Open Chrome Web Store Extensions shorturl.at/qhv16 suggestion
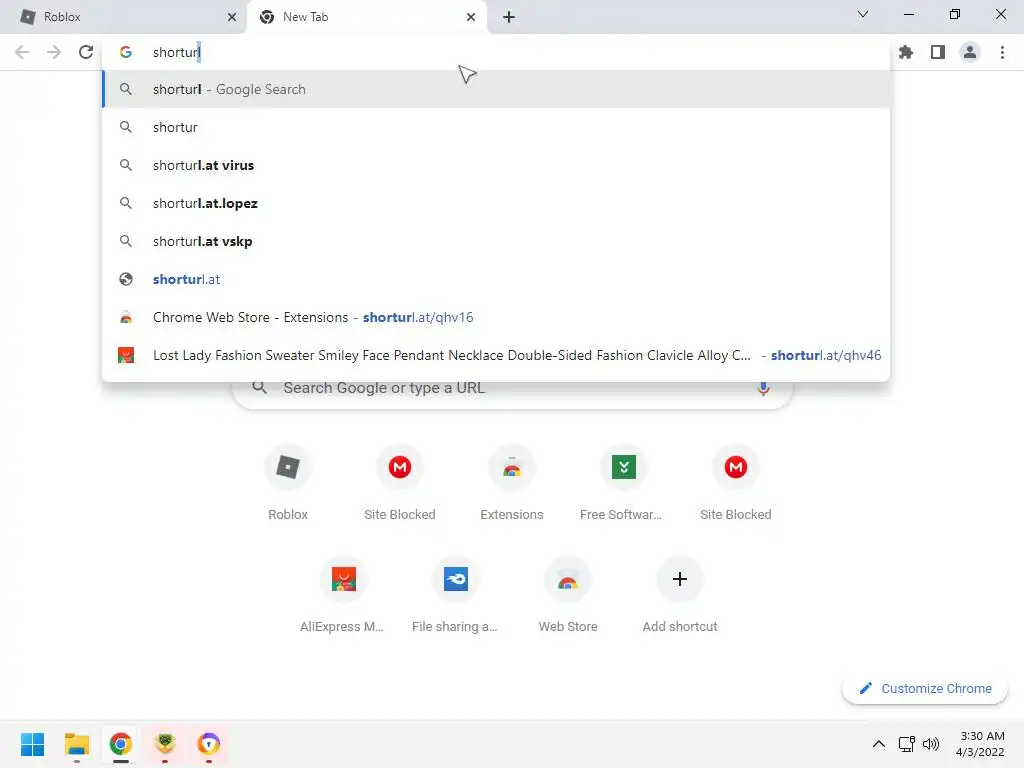This screenshot has width=1024, height=768. (496, 317)
